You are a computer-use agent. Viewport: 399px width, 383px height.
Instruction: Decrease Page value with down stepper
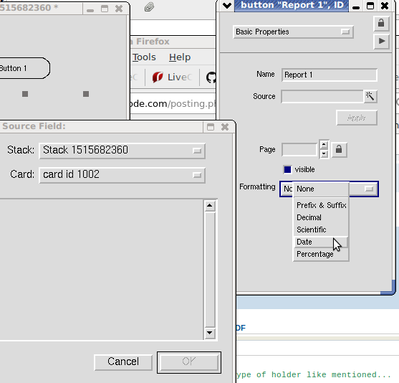pyautogui.click(x=324, y=154)
